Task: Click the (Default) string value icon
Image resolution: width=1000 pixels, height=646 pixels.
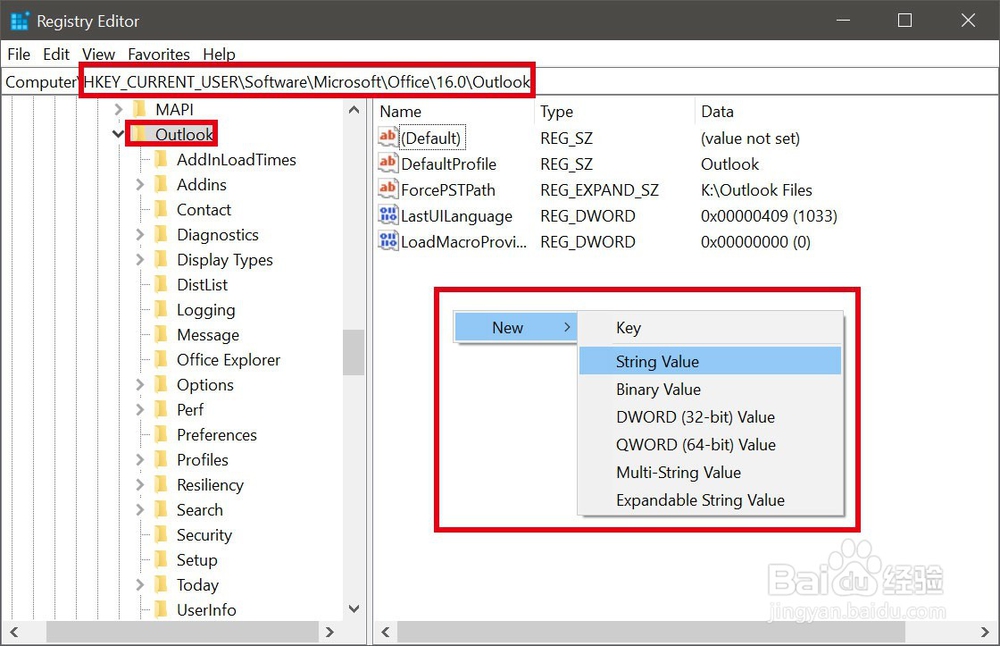Action: (x=388, y=137)
